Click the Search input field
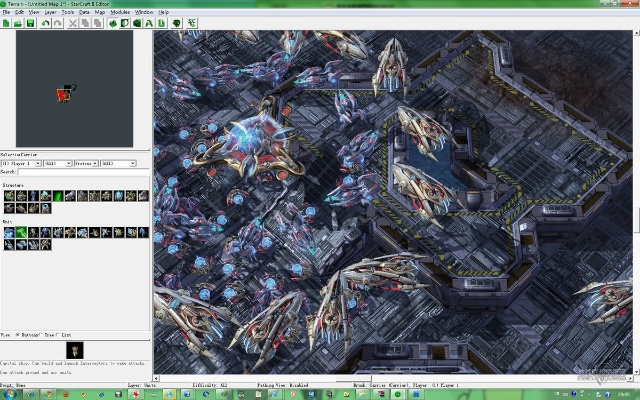The width and height of the screenshot is (640, 400). 85,172
